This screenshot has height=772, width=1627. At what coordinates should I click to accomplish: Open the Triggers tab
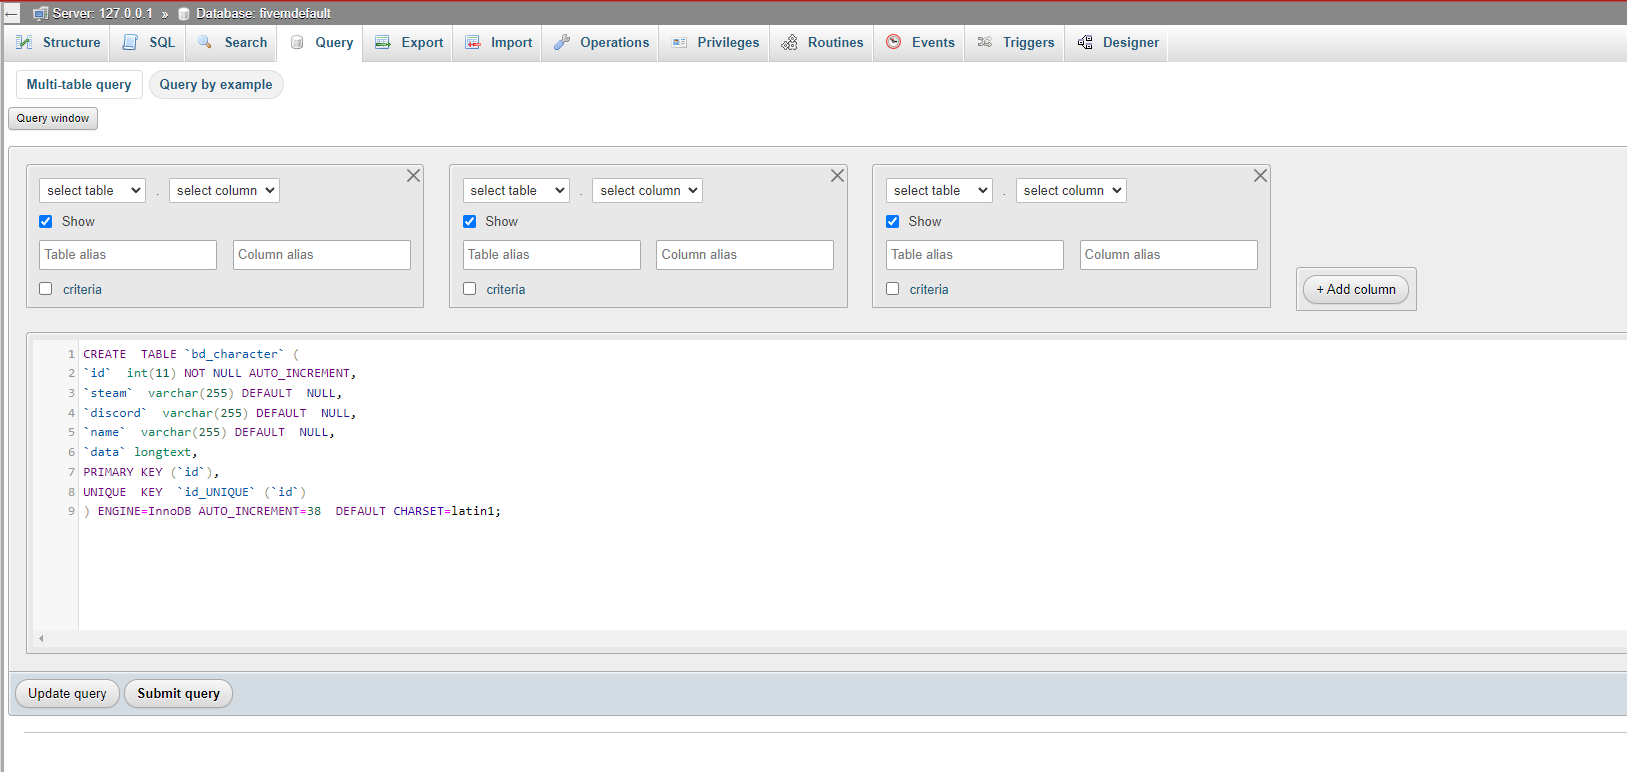(1015, 42)
